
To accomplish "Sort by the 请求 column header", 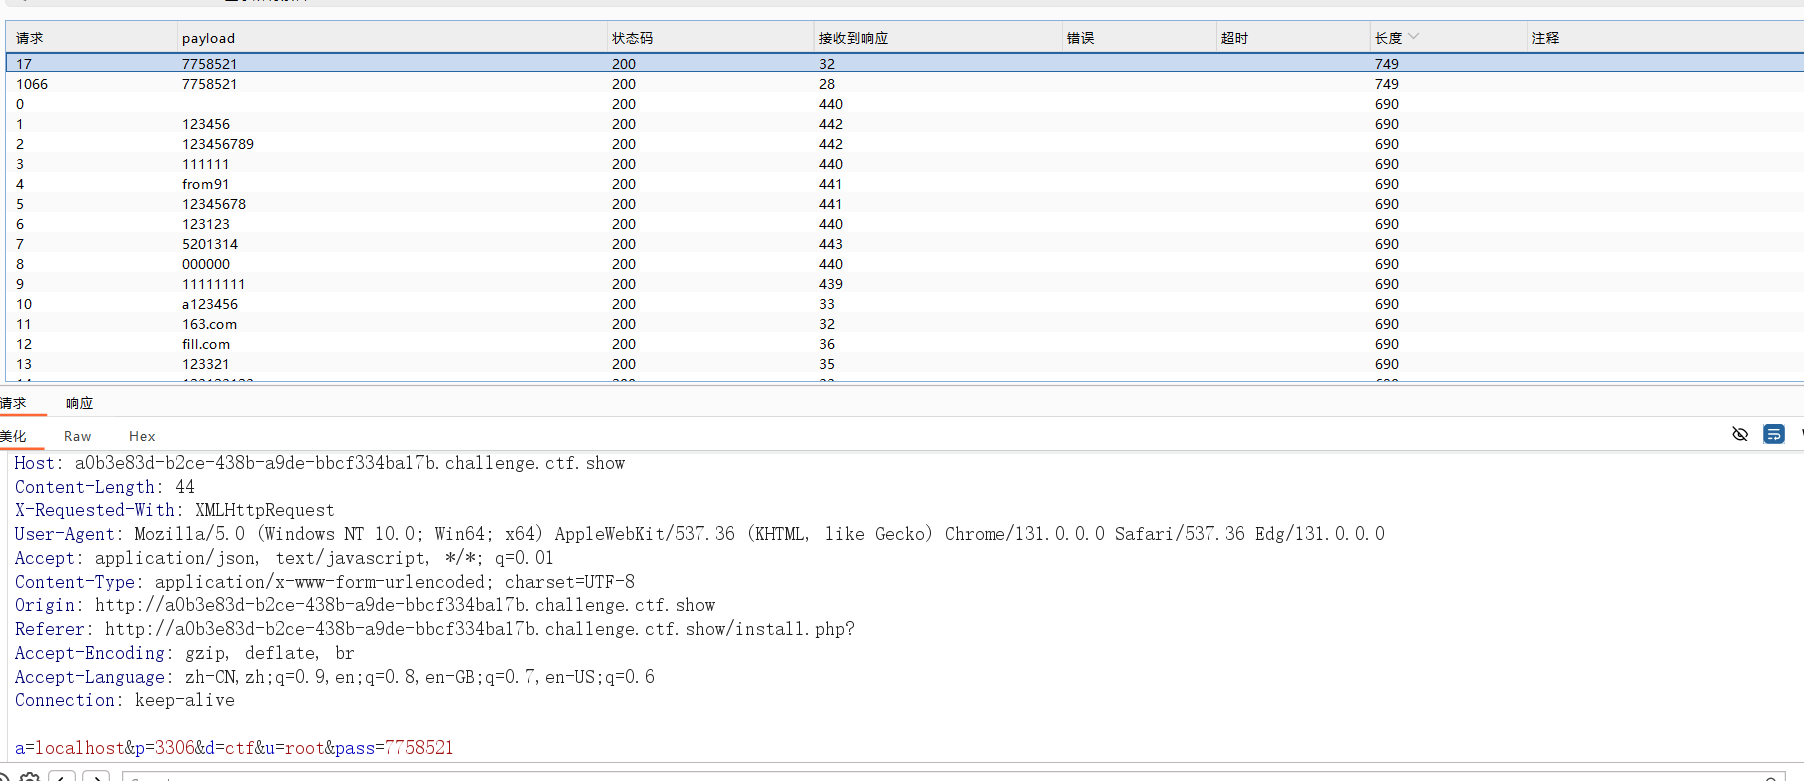I will pyautogui.click(x=92, y=38).
